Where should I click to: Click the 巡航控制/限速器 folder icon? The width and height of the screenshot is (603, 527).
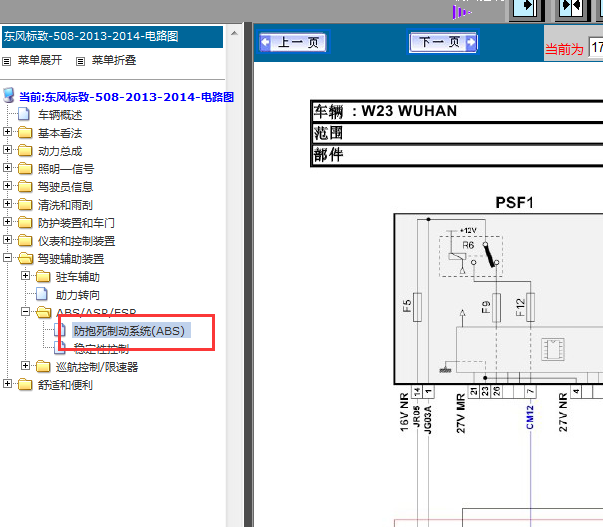point(43,366)
